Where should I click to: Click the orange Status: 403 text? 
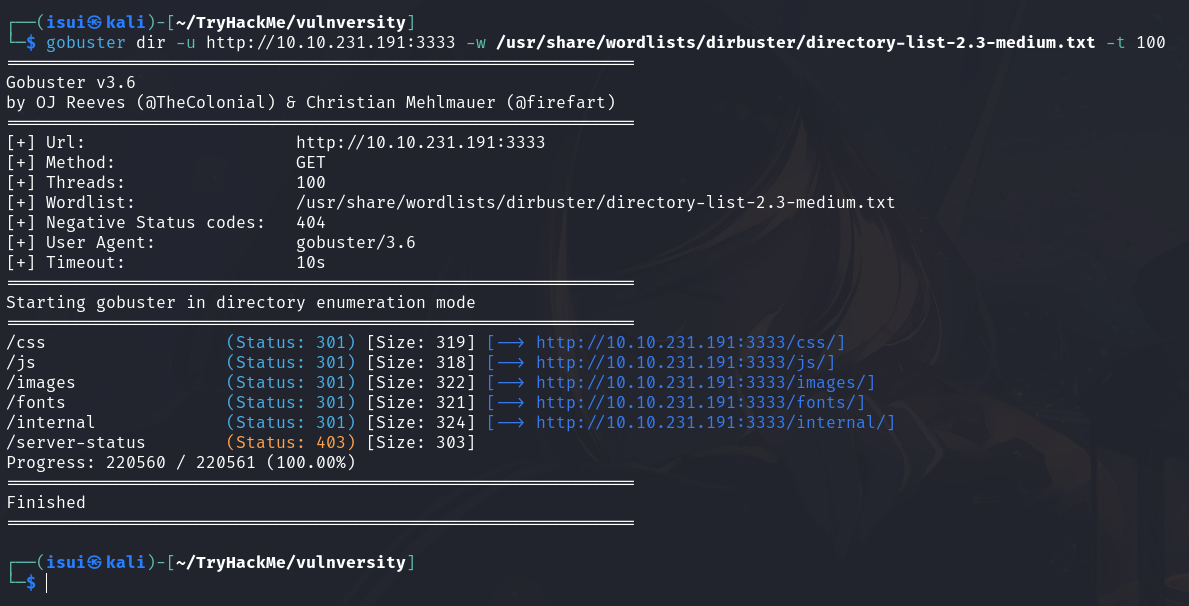pyautogui.click(x=291, y=442)
